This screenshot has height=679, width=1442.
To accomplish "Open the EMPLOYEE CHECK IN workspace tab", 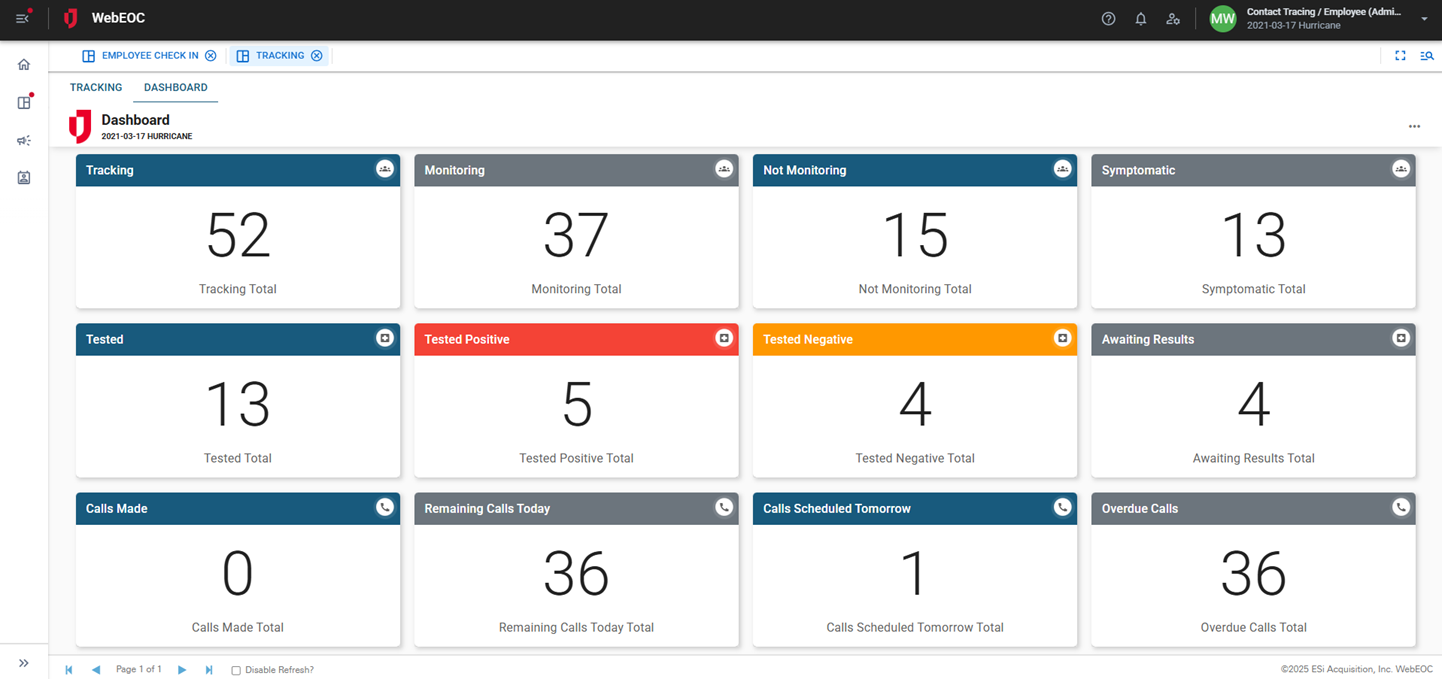I will (x=148, y=55).
